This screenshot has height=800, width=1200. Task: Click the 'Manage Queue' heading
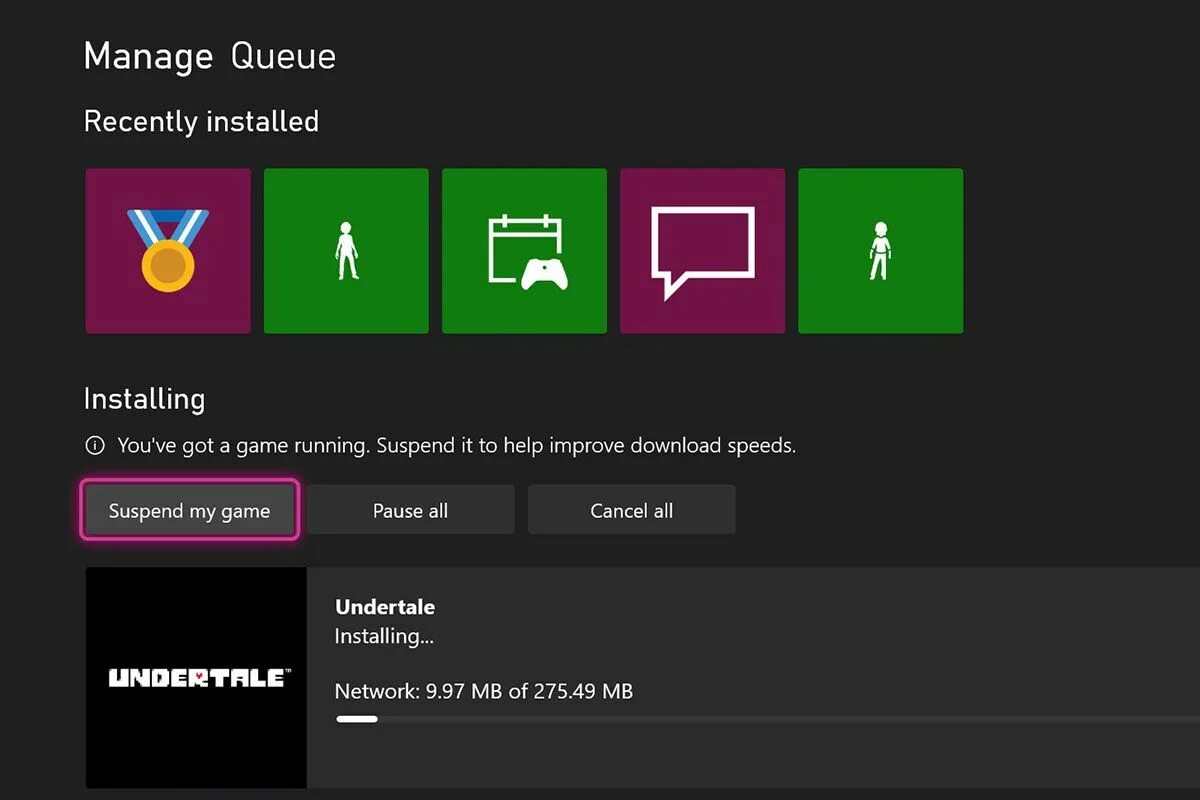click(210, 57)
